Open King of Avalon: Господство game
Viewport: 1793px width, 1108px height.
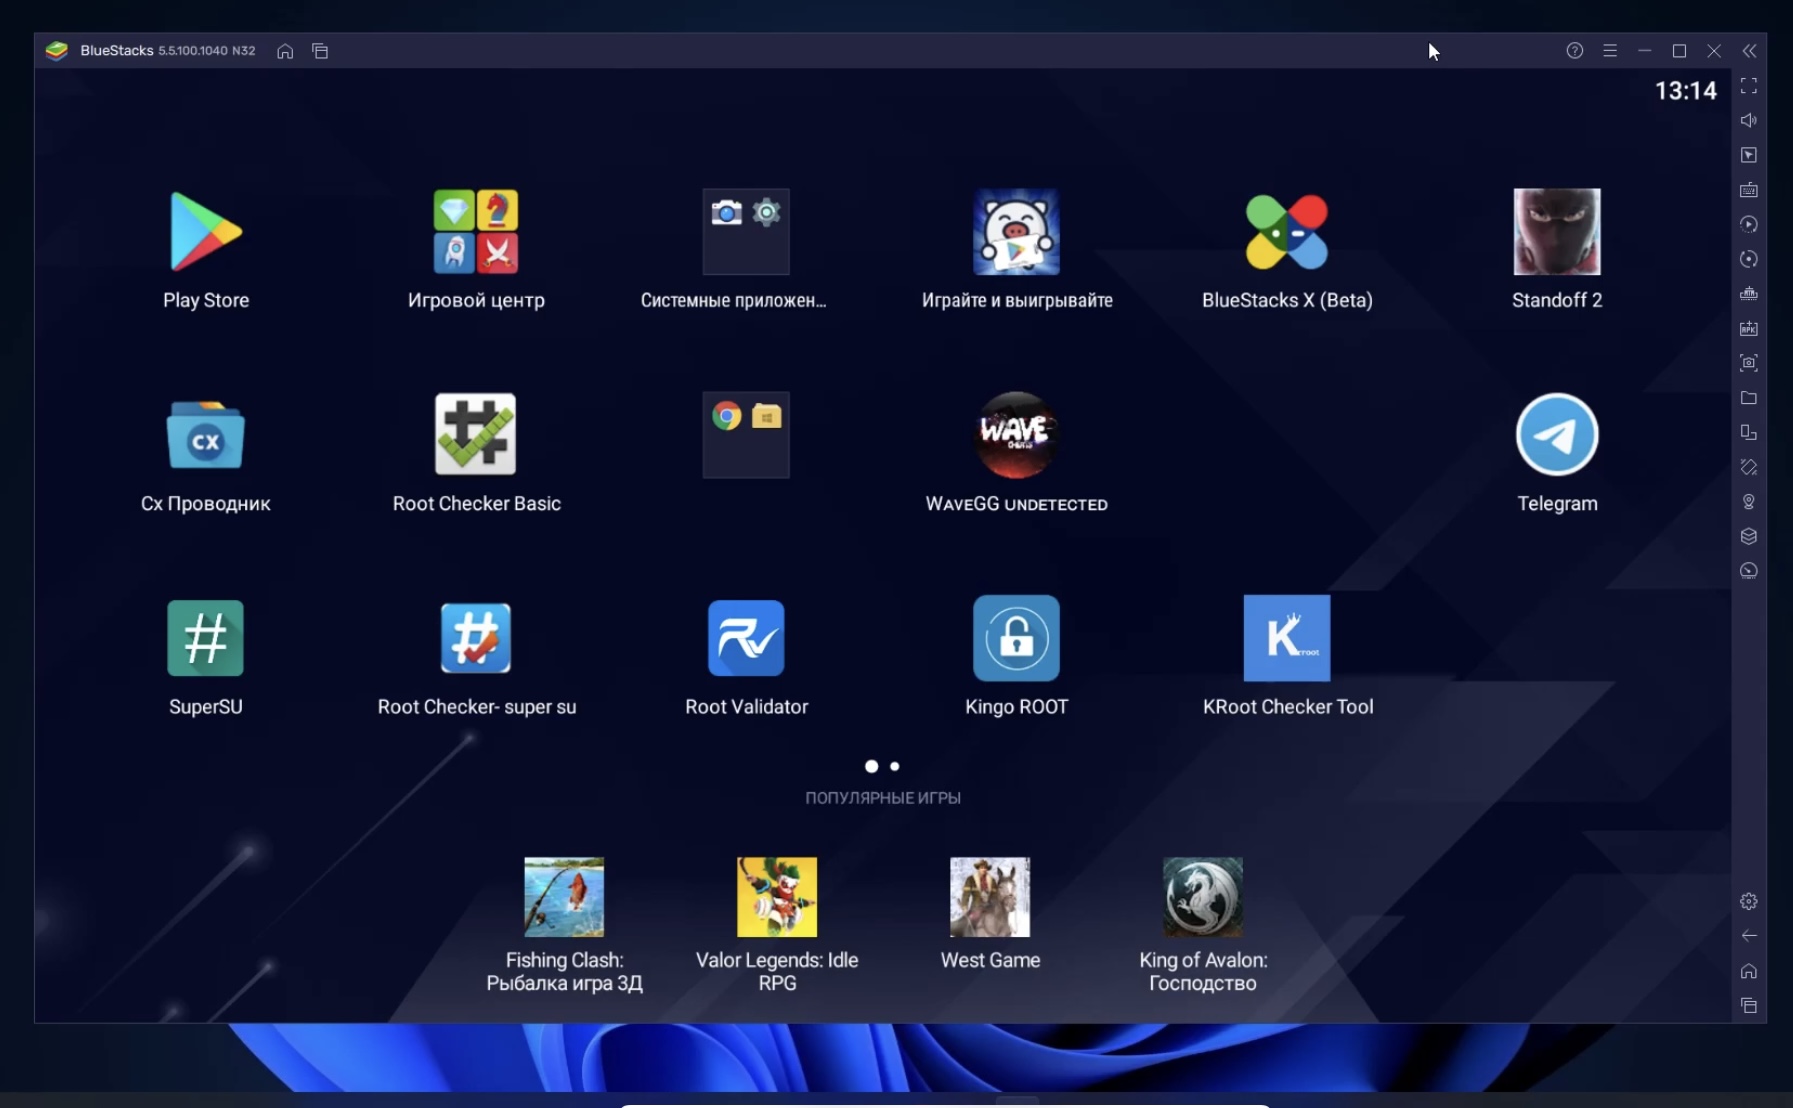(1203, 897)
